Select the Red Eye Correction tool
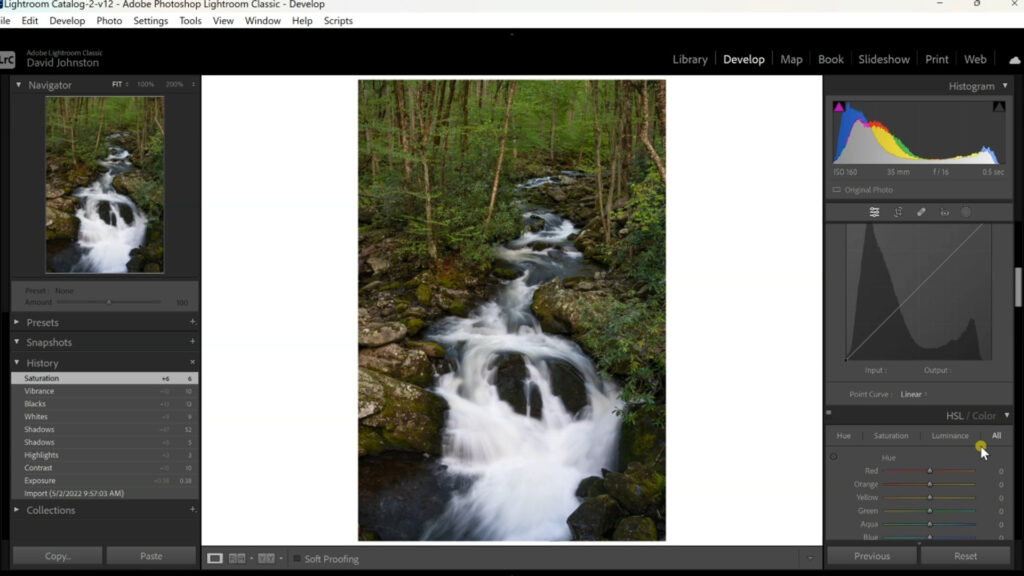Image resolution: width=1024 pixels, height=576 pixels. coord(944,212)
